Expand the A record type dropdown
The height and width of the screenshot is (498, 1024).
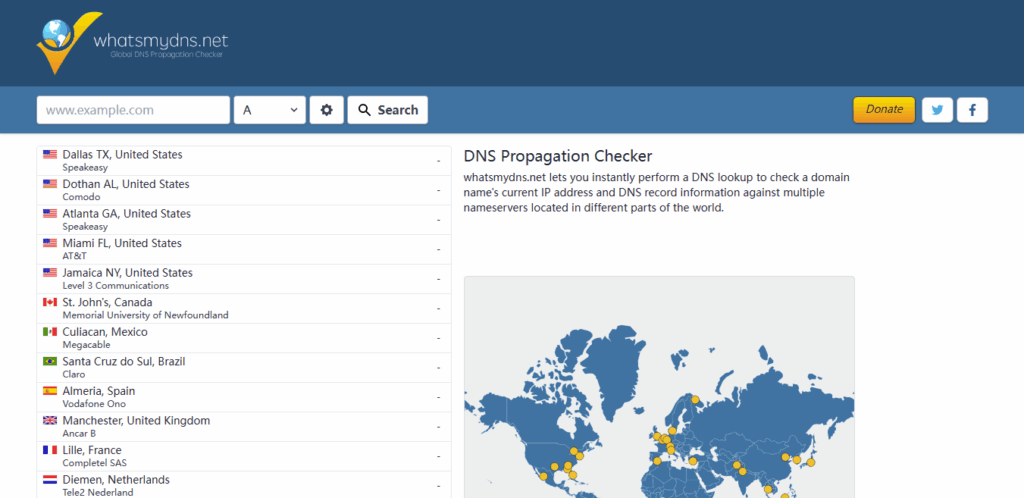(270, 110)
